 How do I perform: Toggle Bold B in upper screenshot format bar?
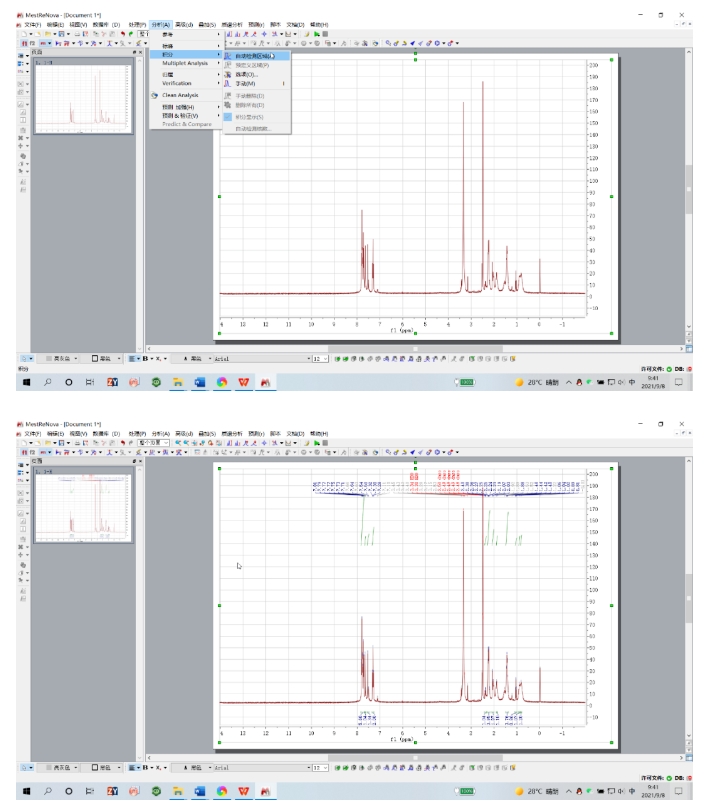coord(145,359)
